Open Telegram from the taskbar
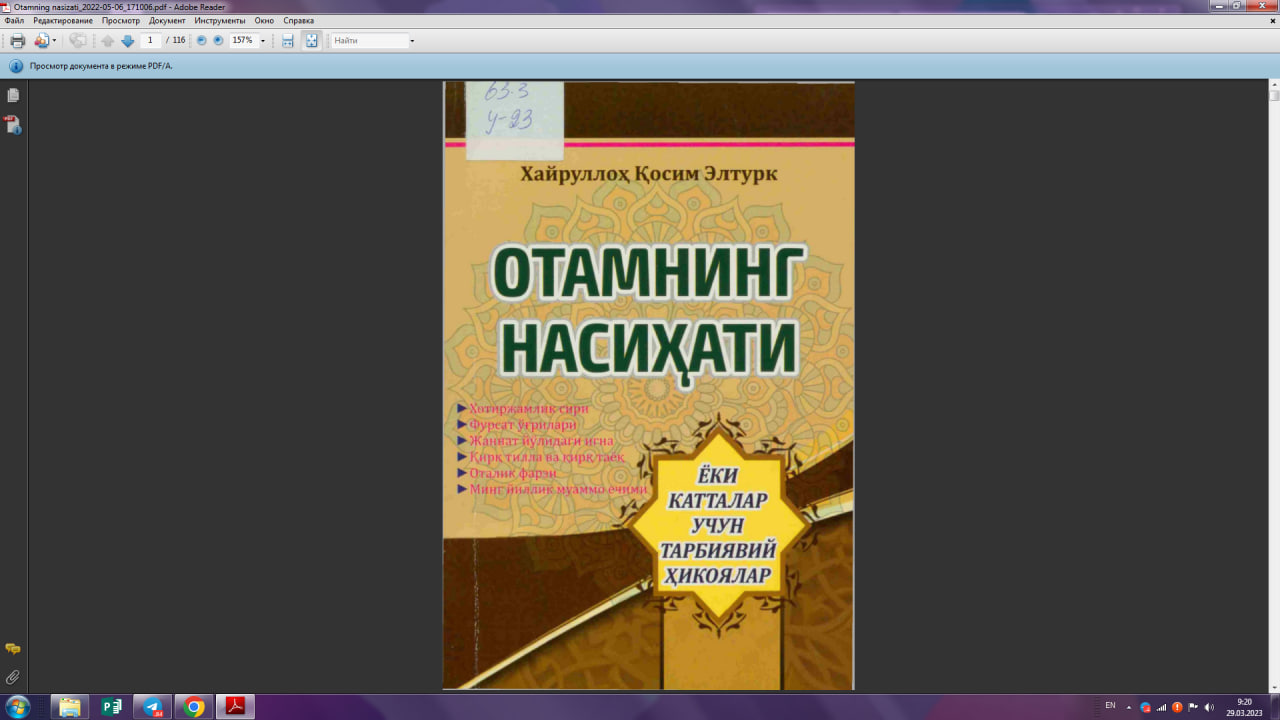The width and height of the screenshot is (1280, 720). pyautogui.click(x=153, y=708)
